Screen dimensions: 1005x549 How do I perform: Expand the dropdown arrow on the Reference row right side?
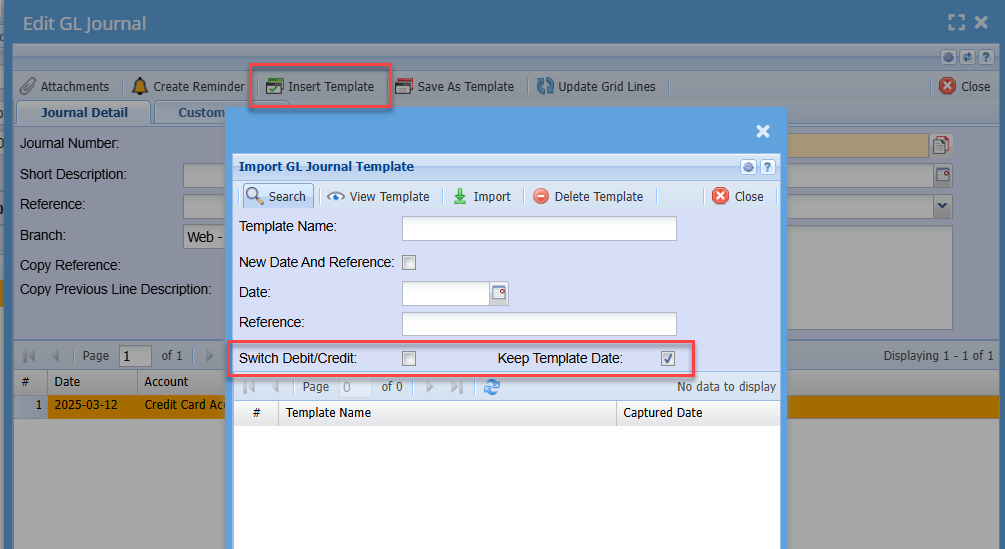pos(942,206)
